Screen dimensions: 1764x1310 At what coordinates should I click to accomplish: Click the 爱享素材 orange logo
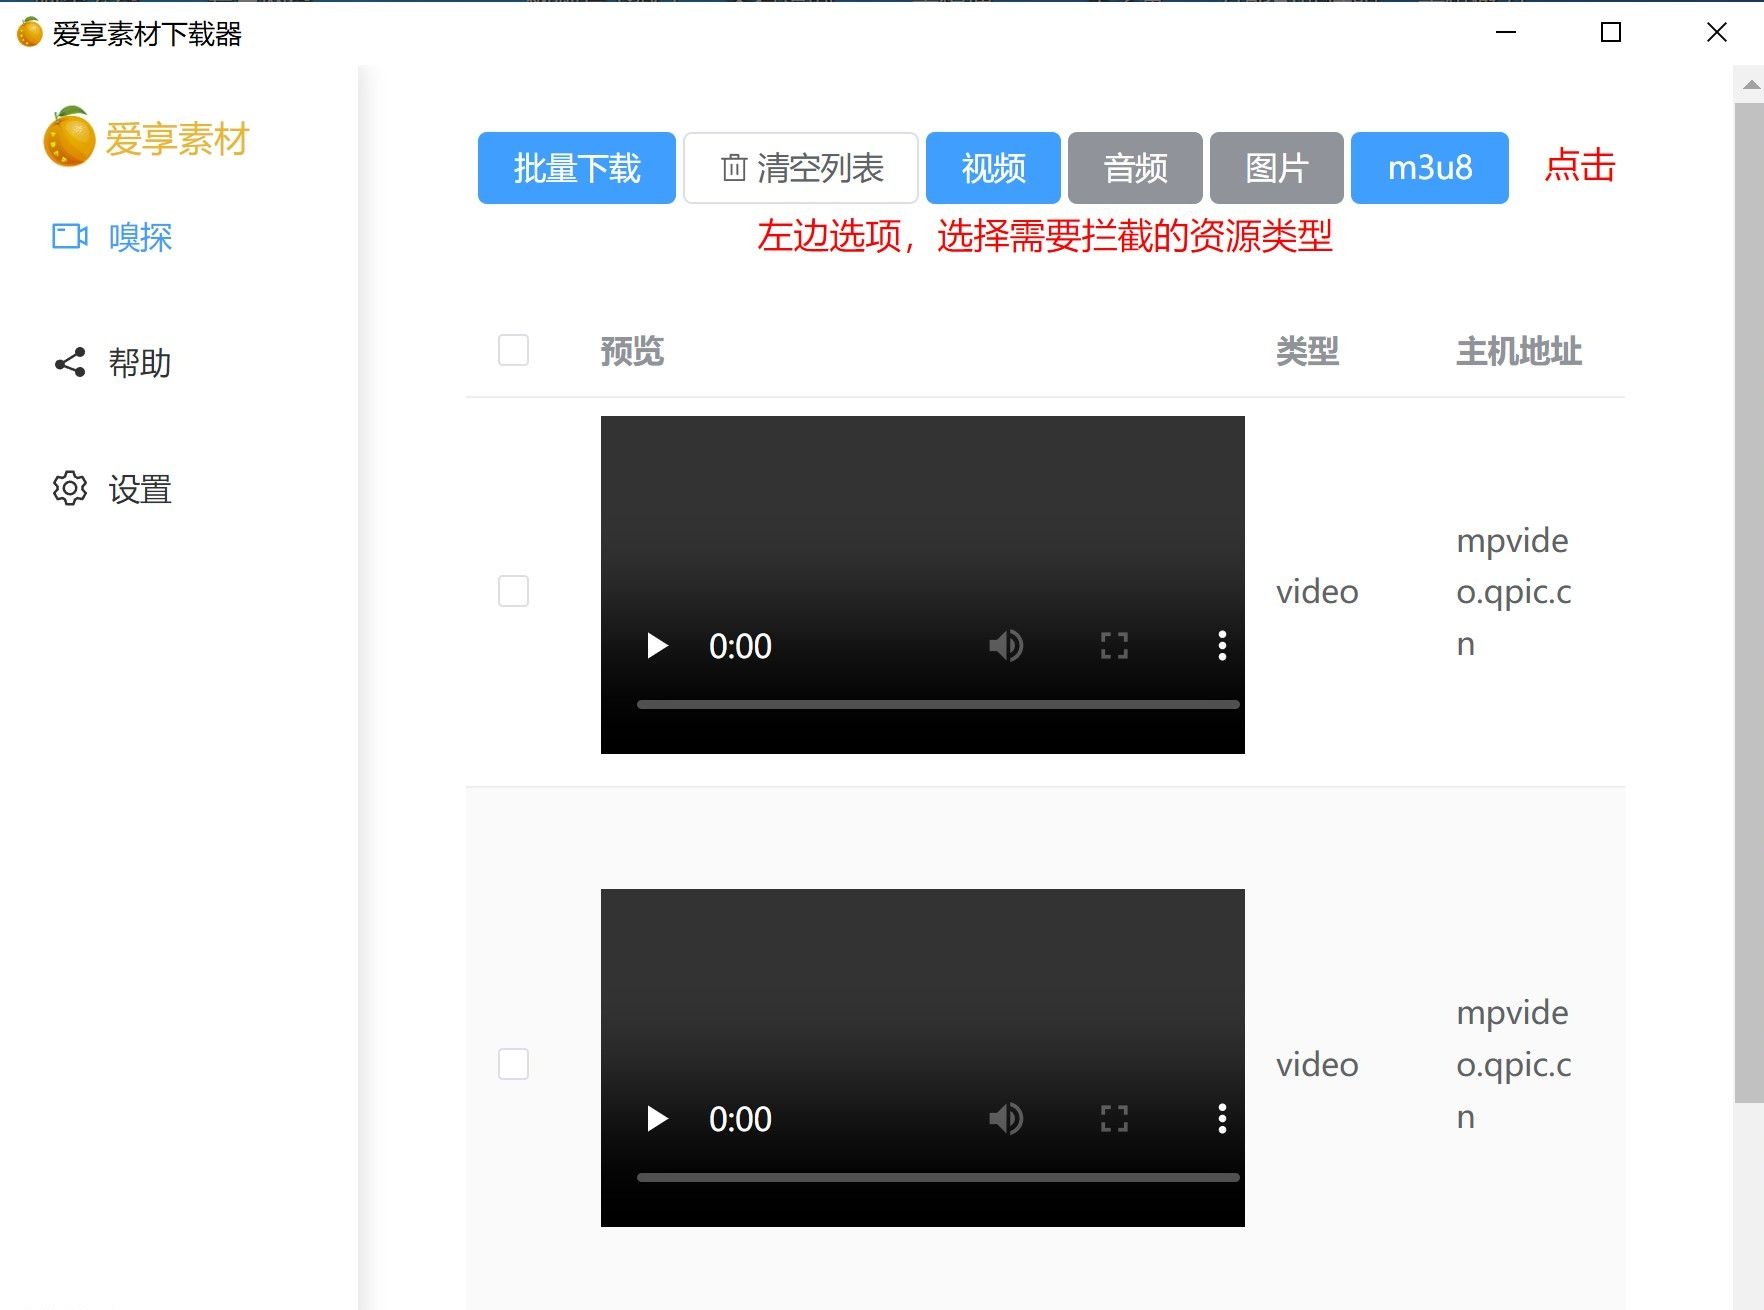pyautogui.click(x=70, y=138)
